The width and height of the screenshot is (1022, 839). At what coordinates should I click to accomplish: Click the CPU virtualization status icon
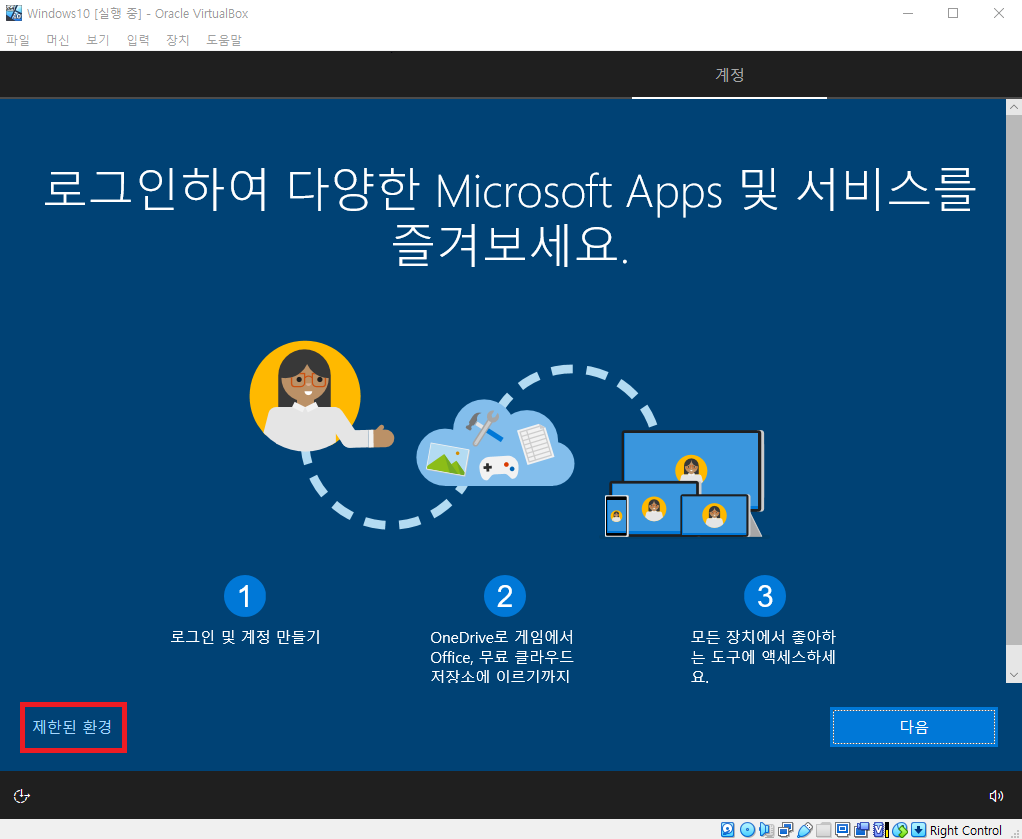pyautogui.click(x=881, y=829)
